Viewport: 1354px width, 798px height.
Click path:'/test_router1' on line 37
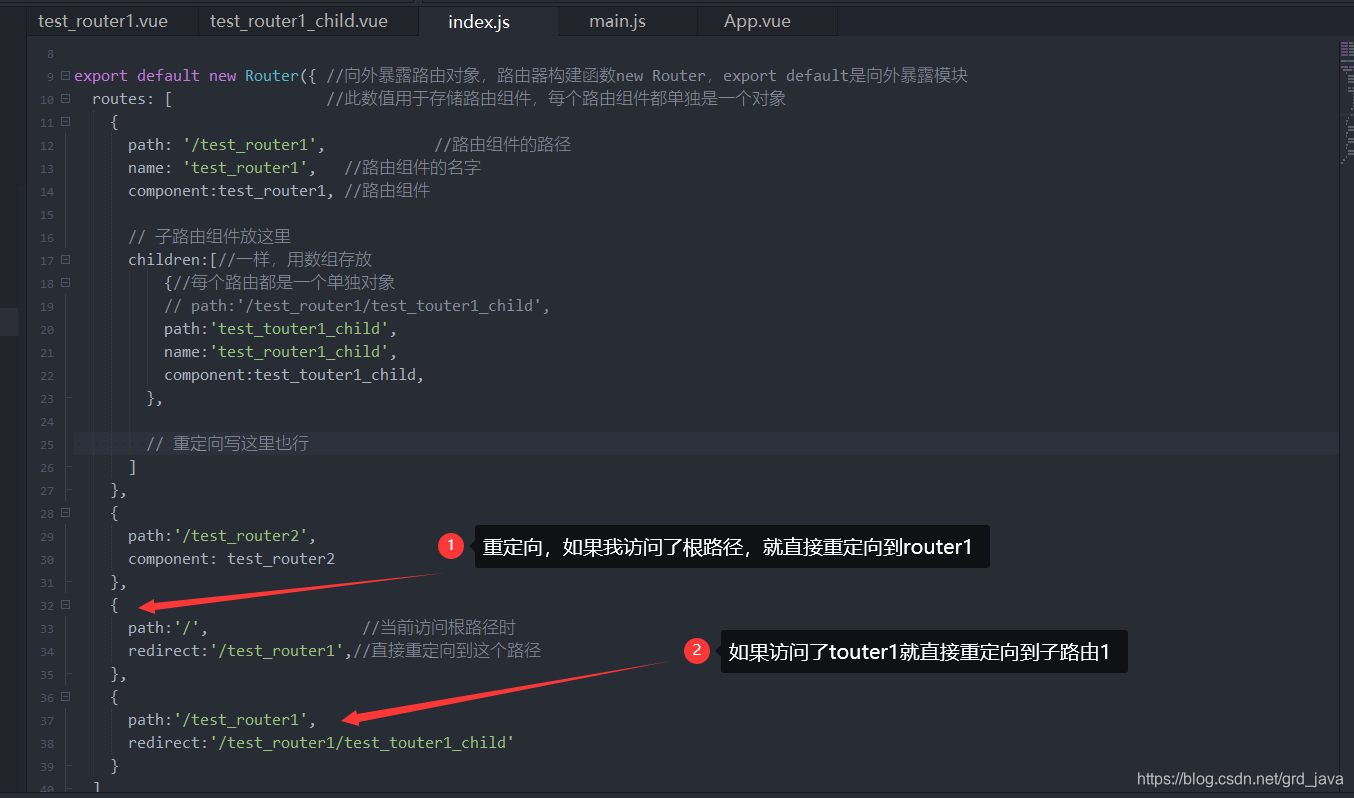222,719
